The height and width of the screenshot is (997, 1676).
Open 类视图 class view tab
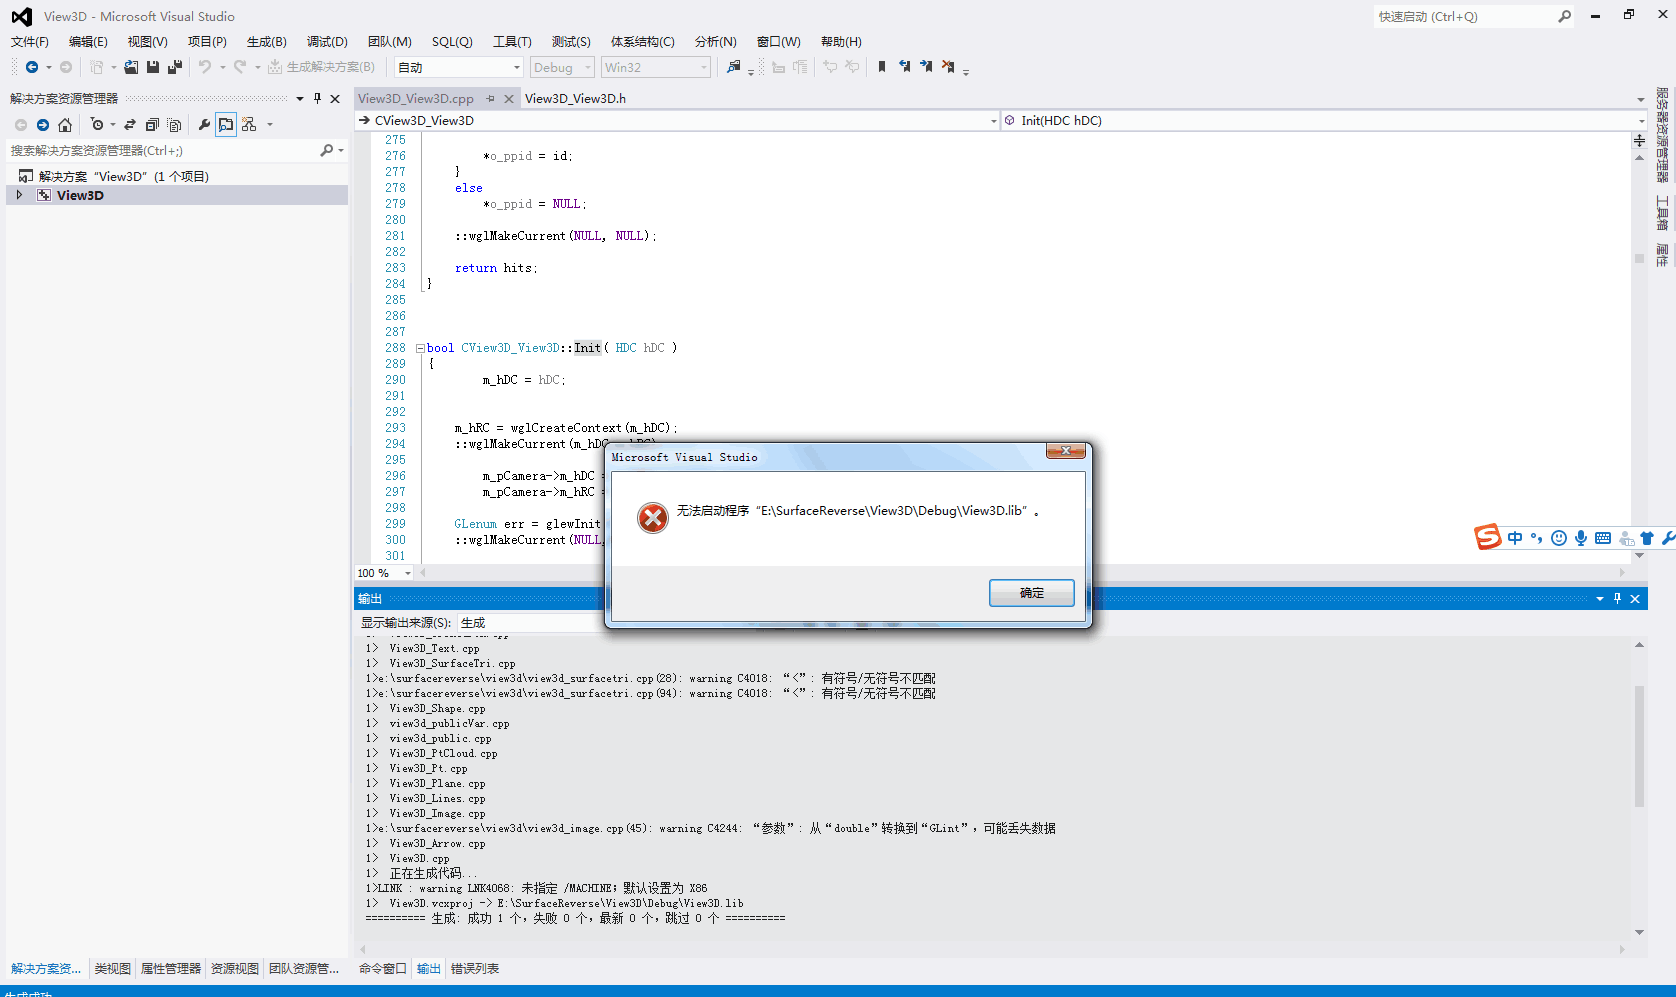(113, 968)
